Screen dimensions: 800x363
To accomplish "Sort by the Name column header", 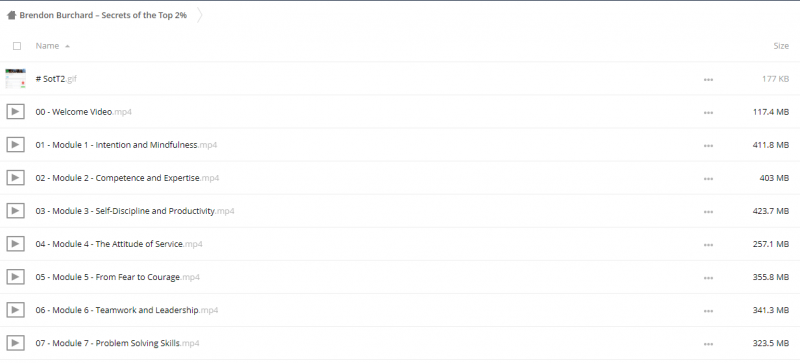I will pyautogui.click(x=47, y=46).
